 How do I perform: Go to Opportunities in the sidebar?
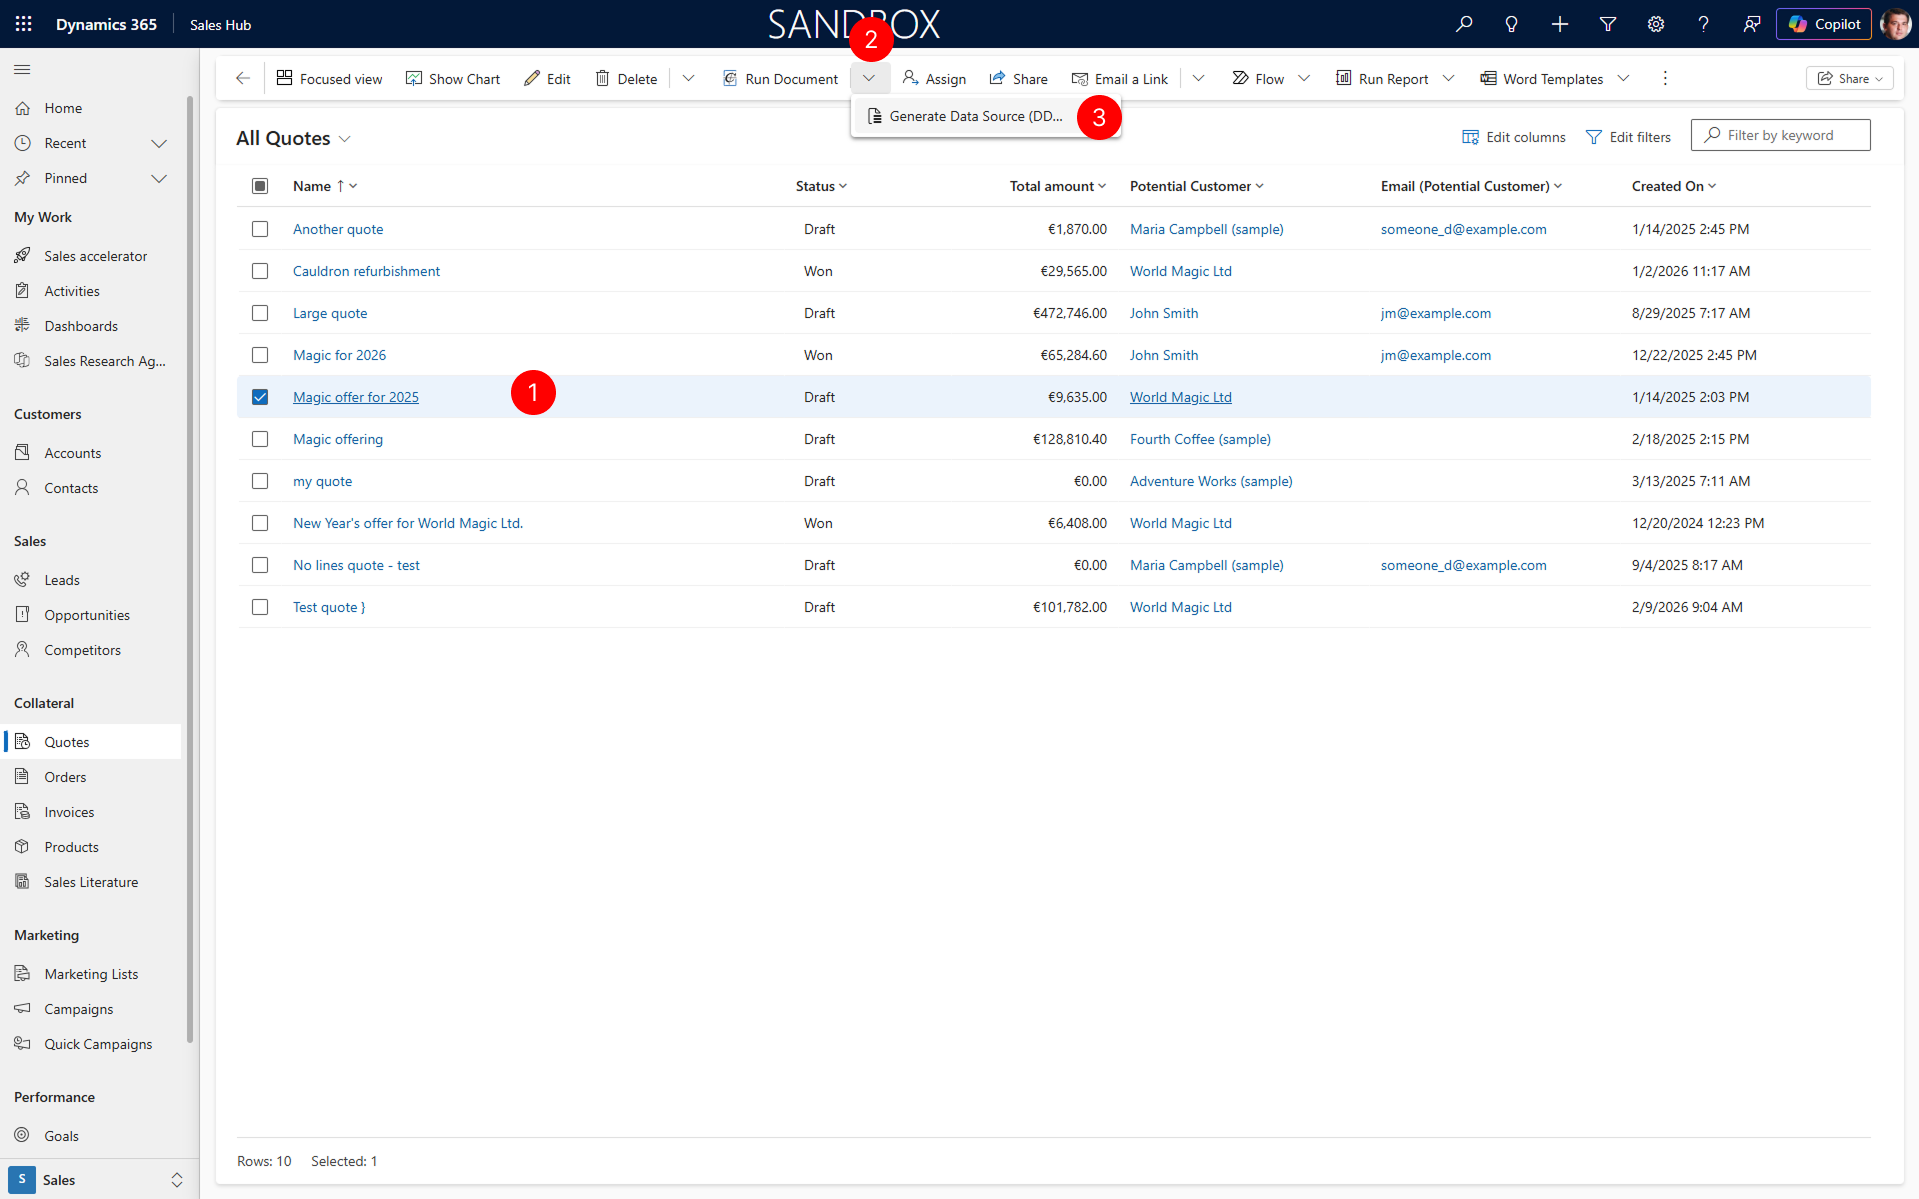(x=87, y=615)
